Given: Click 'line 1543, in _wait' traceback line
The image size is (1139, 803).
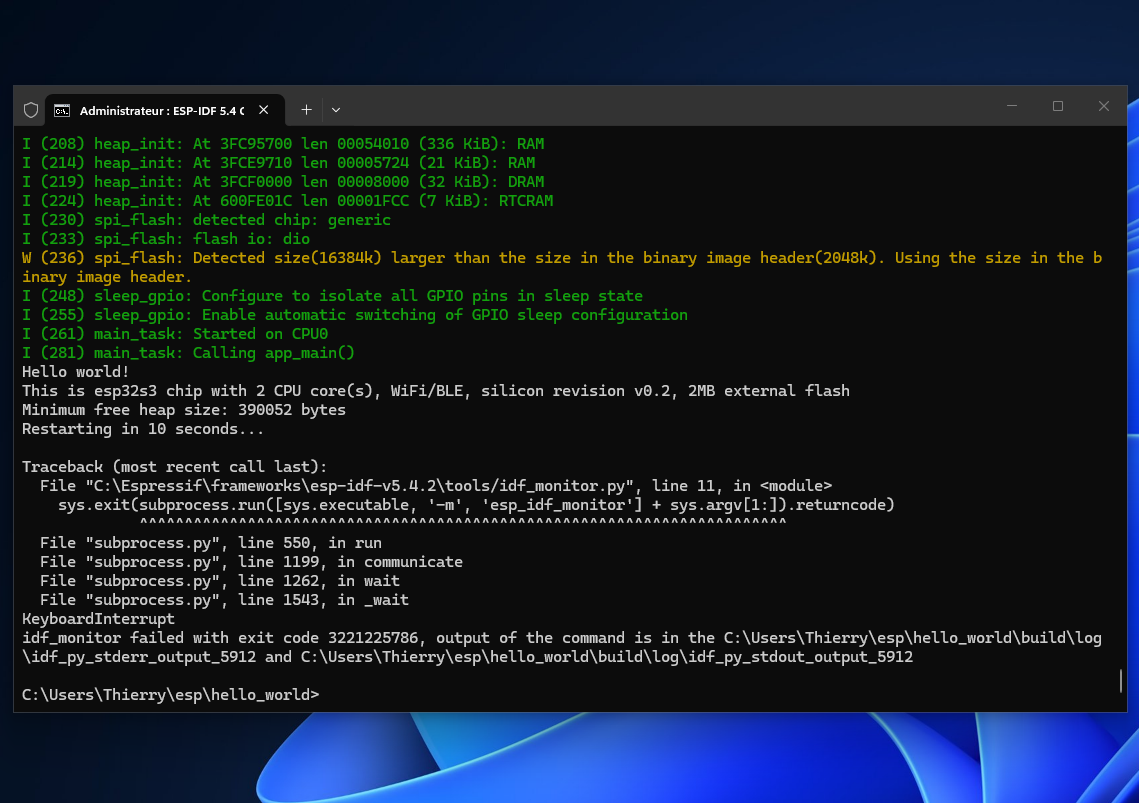Looking at the screenshot, I should pyautogui.click(x=224, y=600).
